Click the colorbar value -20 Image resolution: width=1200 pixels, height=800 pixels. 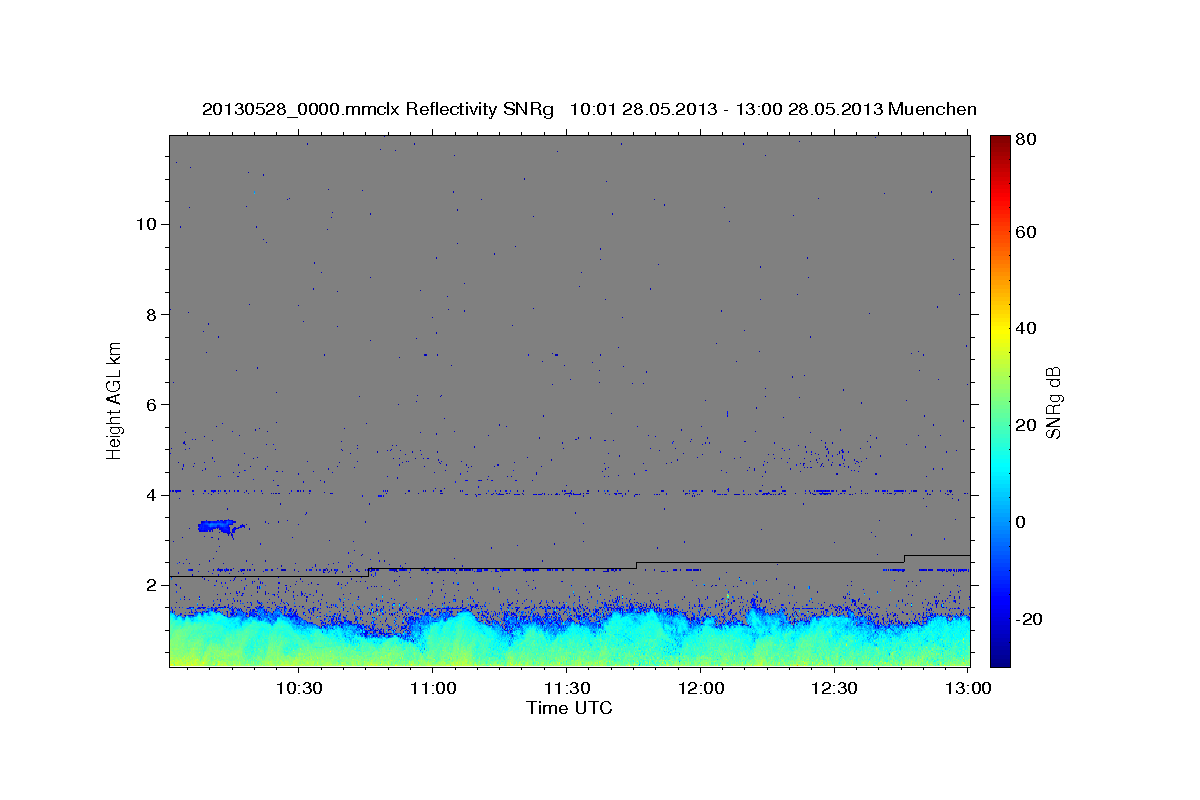[1028, 619]
